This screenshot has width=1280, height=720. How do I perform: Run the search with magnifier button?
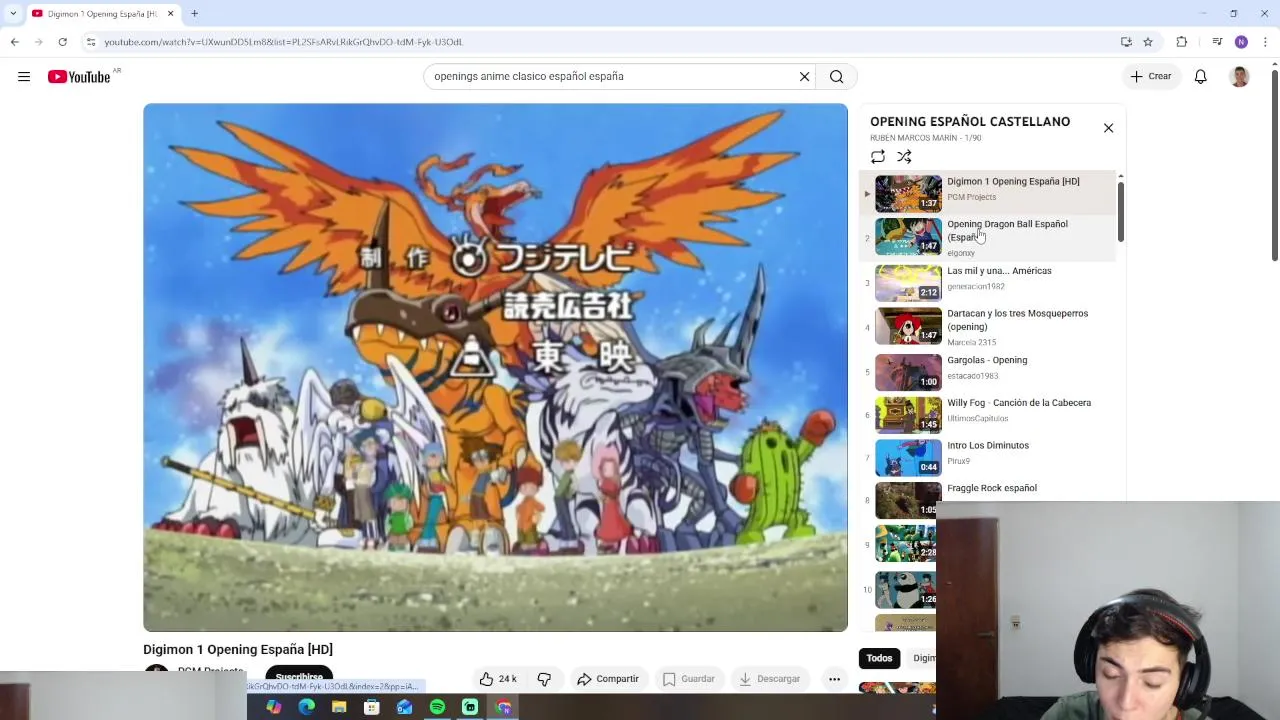[837, 77]
